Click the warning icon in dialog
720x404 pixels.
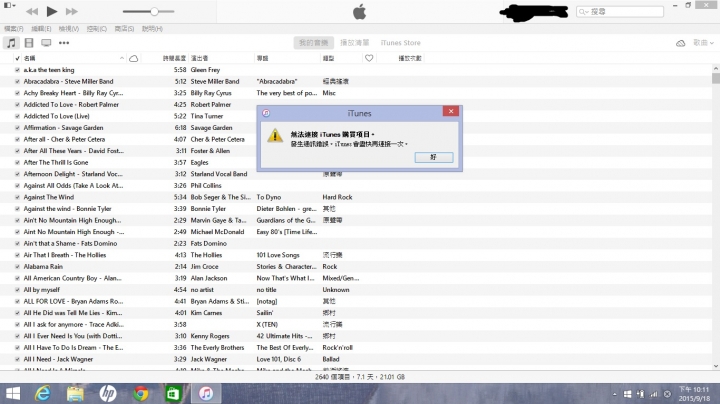pos(275,135)
